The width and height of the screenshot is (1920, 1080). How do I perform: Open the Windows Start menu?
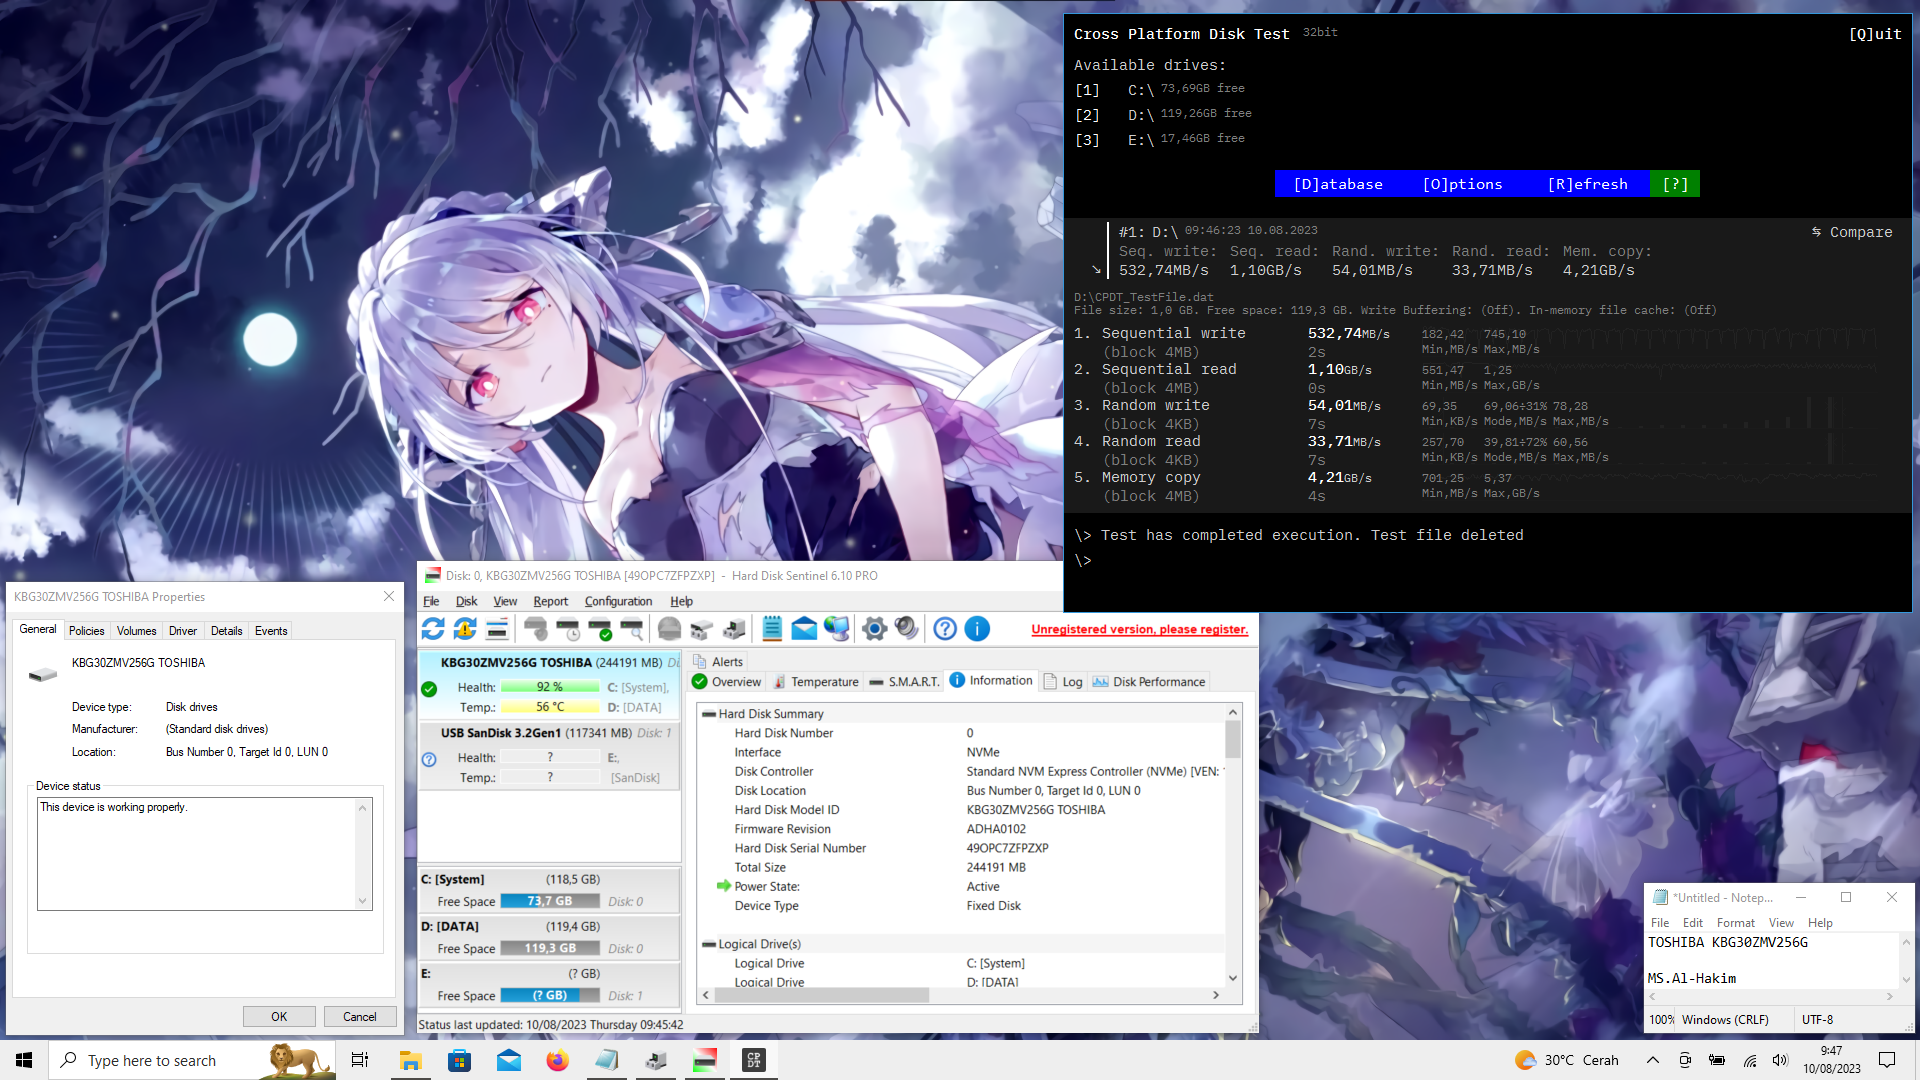click(x=24, y=1060)
